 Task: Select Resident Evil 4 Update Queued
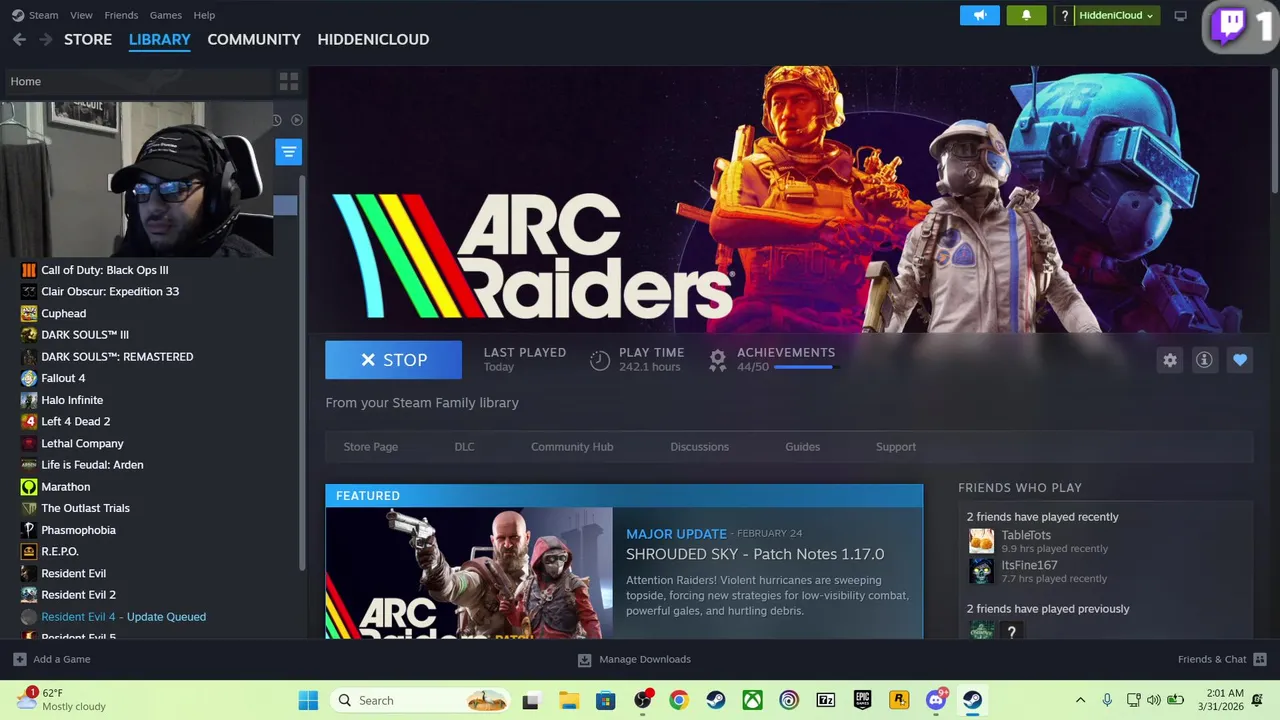click(123, 617)
